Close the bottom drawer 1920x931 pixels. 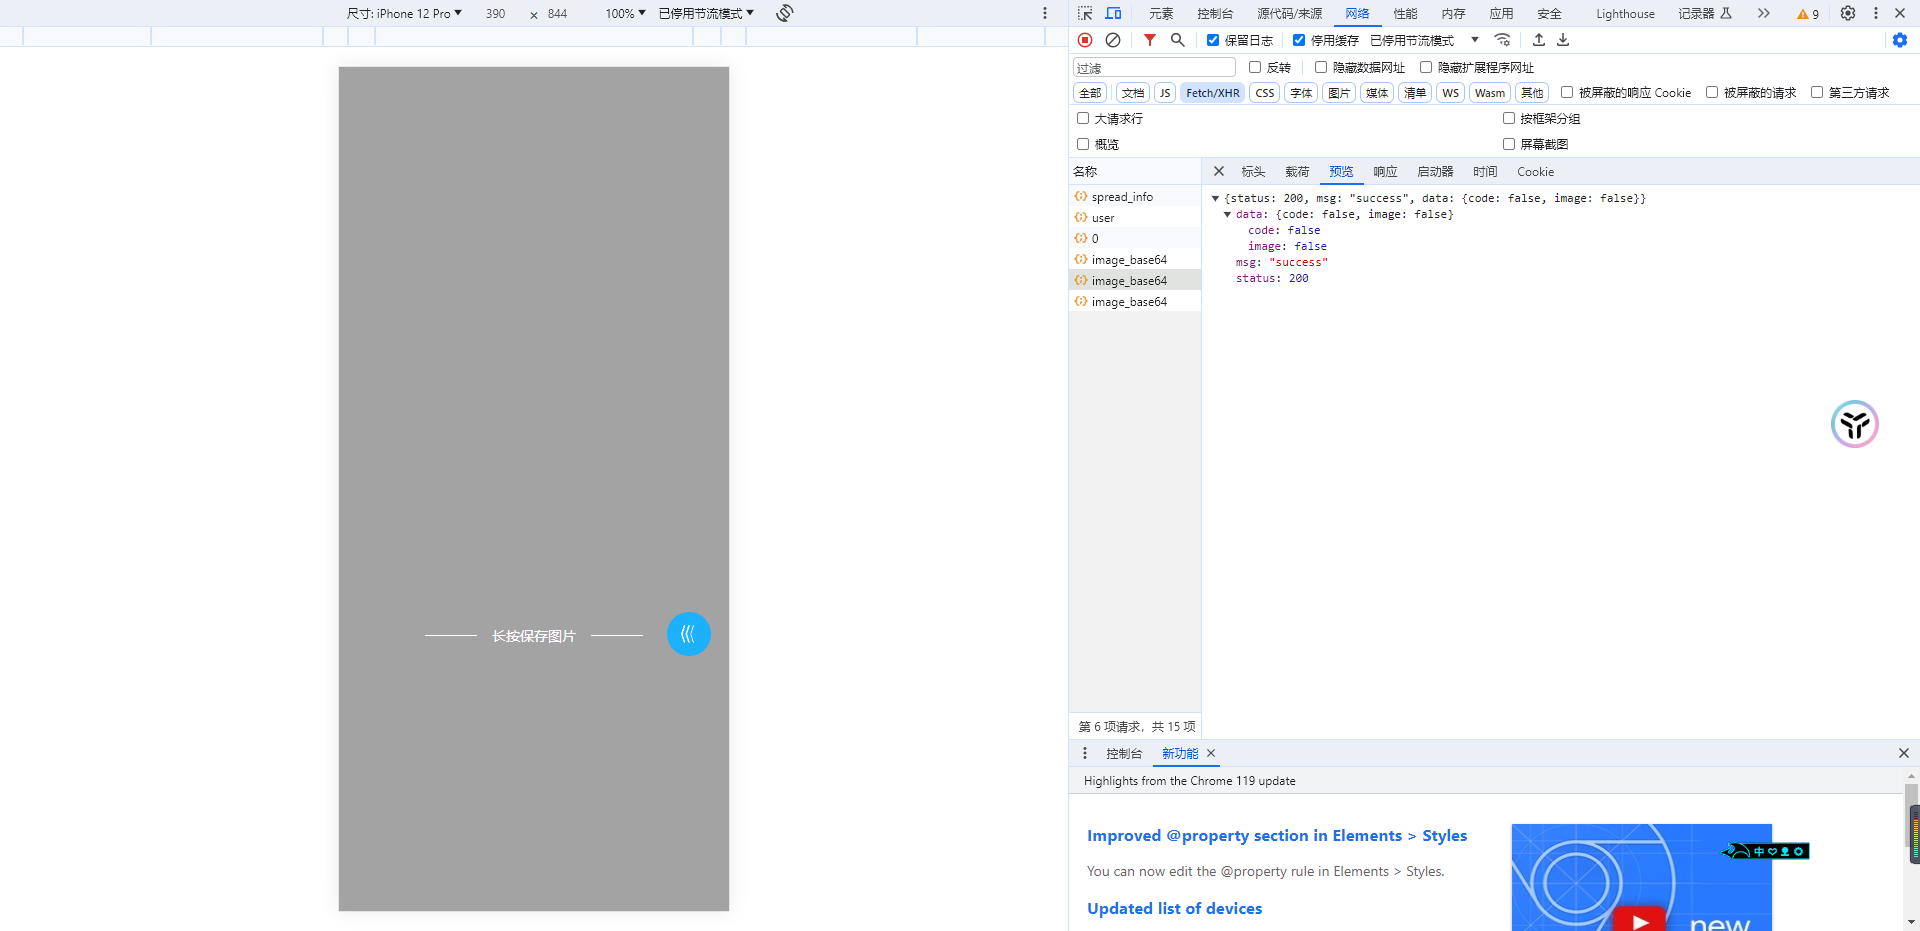point(1904,753)
